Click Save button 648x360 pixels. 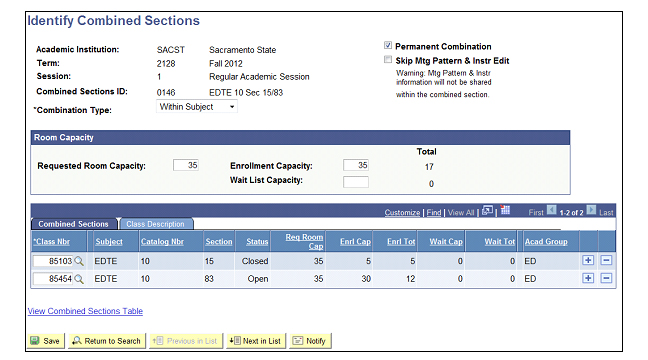(46, 341)
